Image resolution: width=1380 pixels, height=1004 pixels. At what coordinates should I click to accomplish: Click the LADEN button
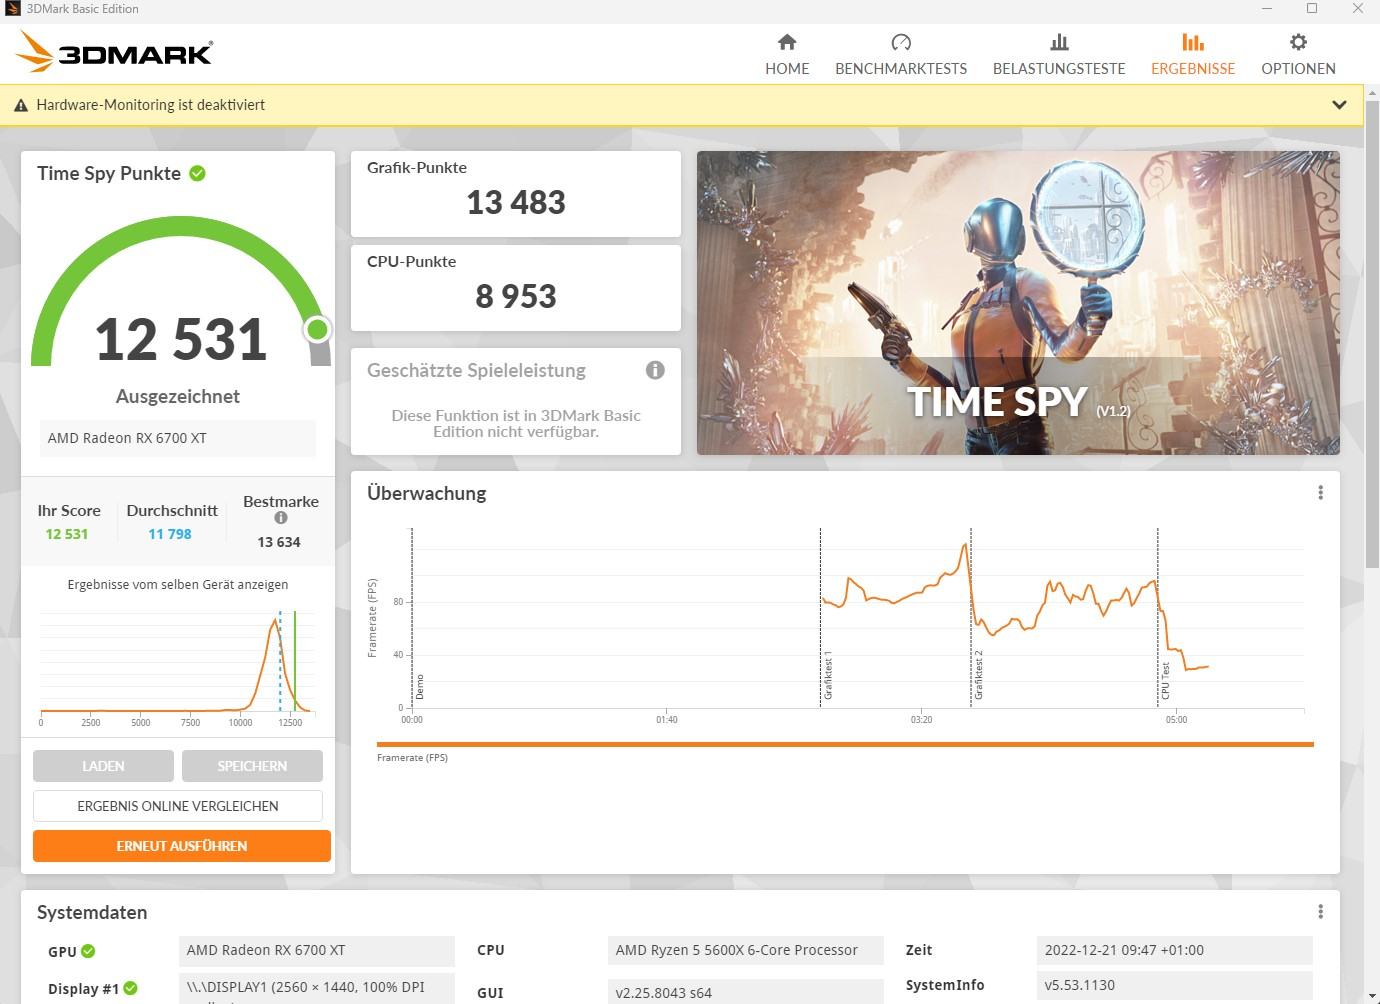coord(103,766)
